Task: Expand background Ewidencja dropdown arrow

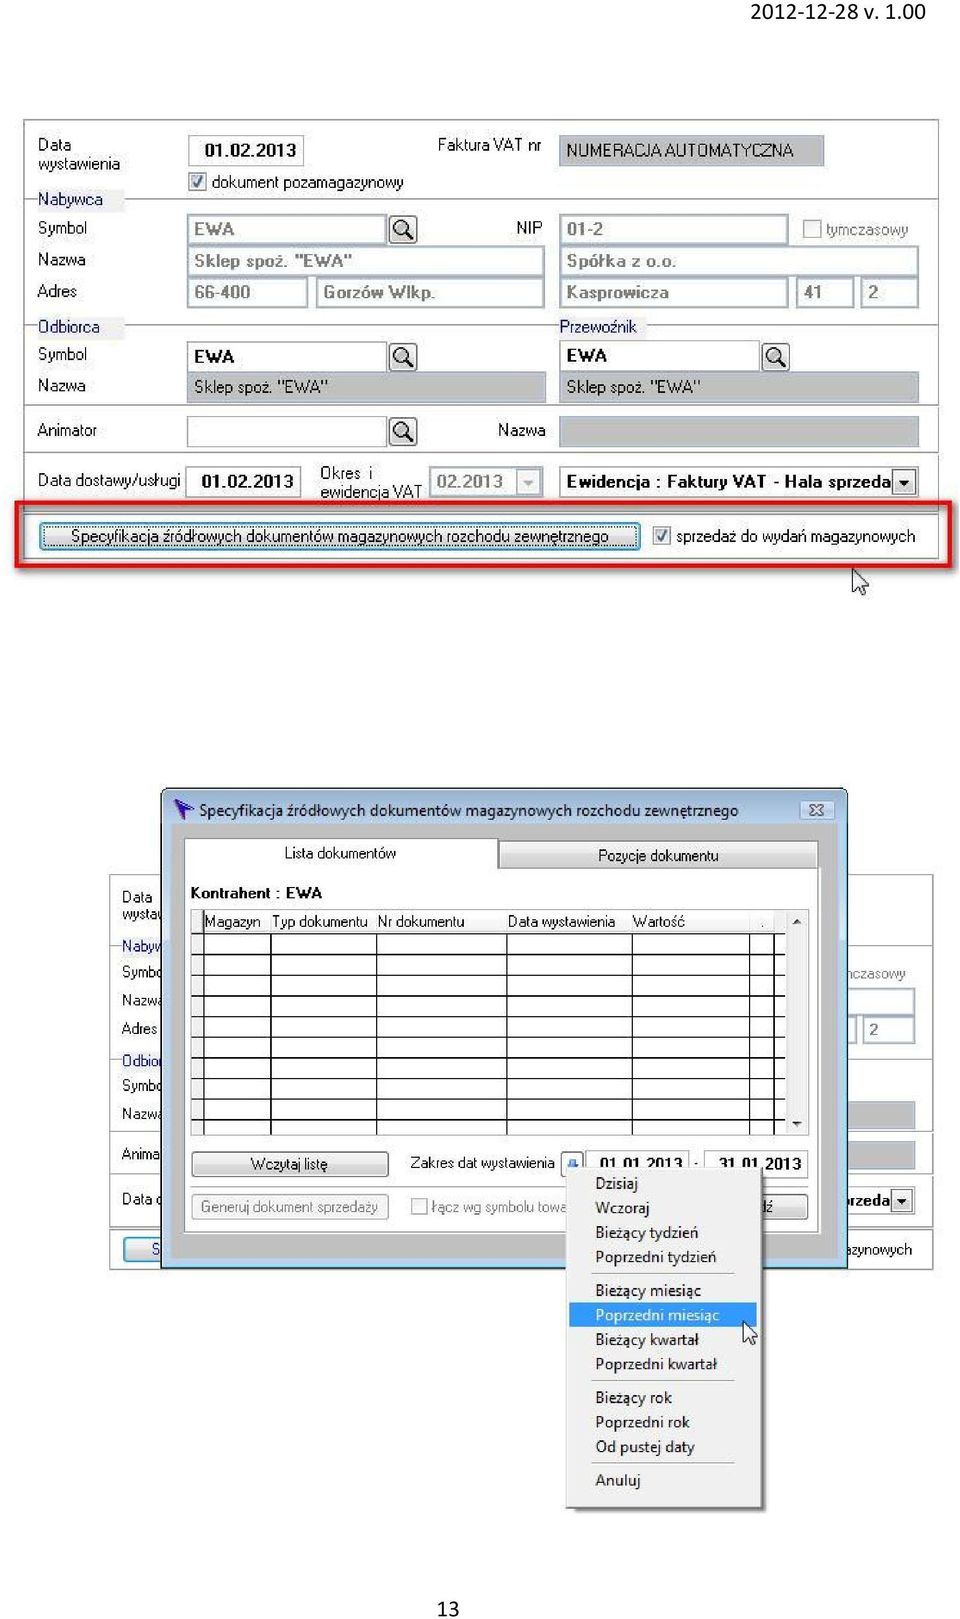Action: (x=902, y=1200)
